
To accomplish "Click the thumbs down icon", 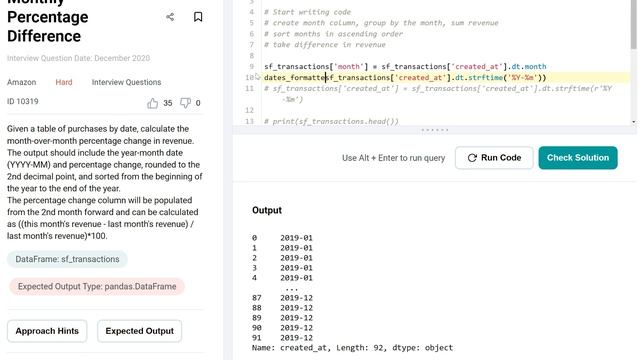I will click(x=185, y=103).
